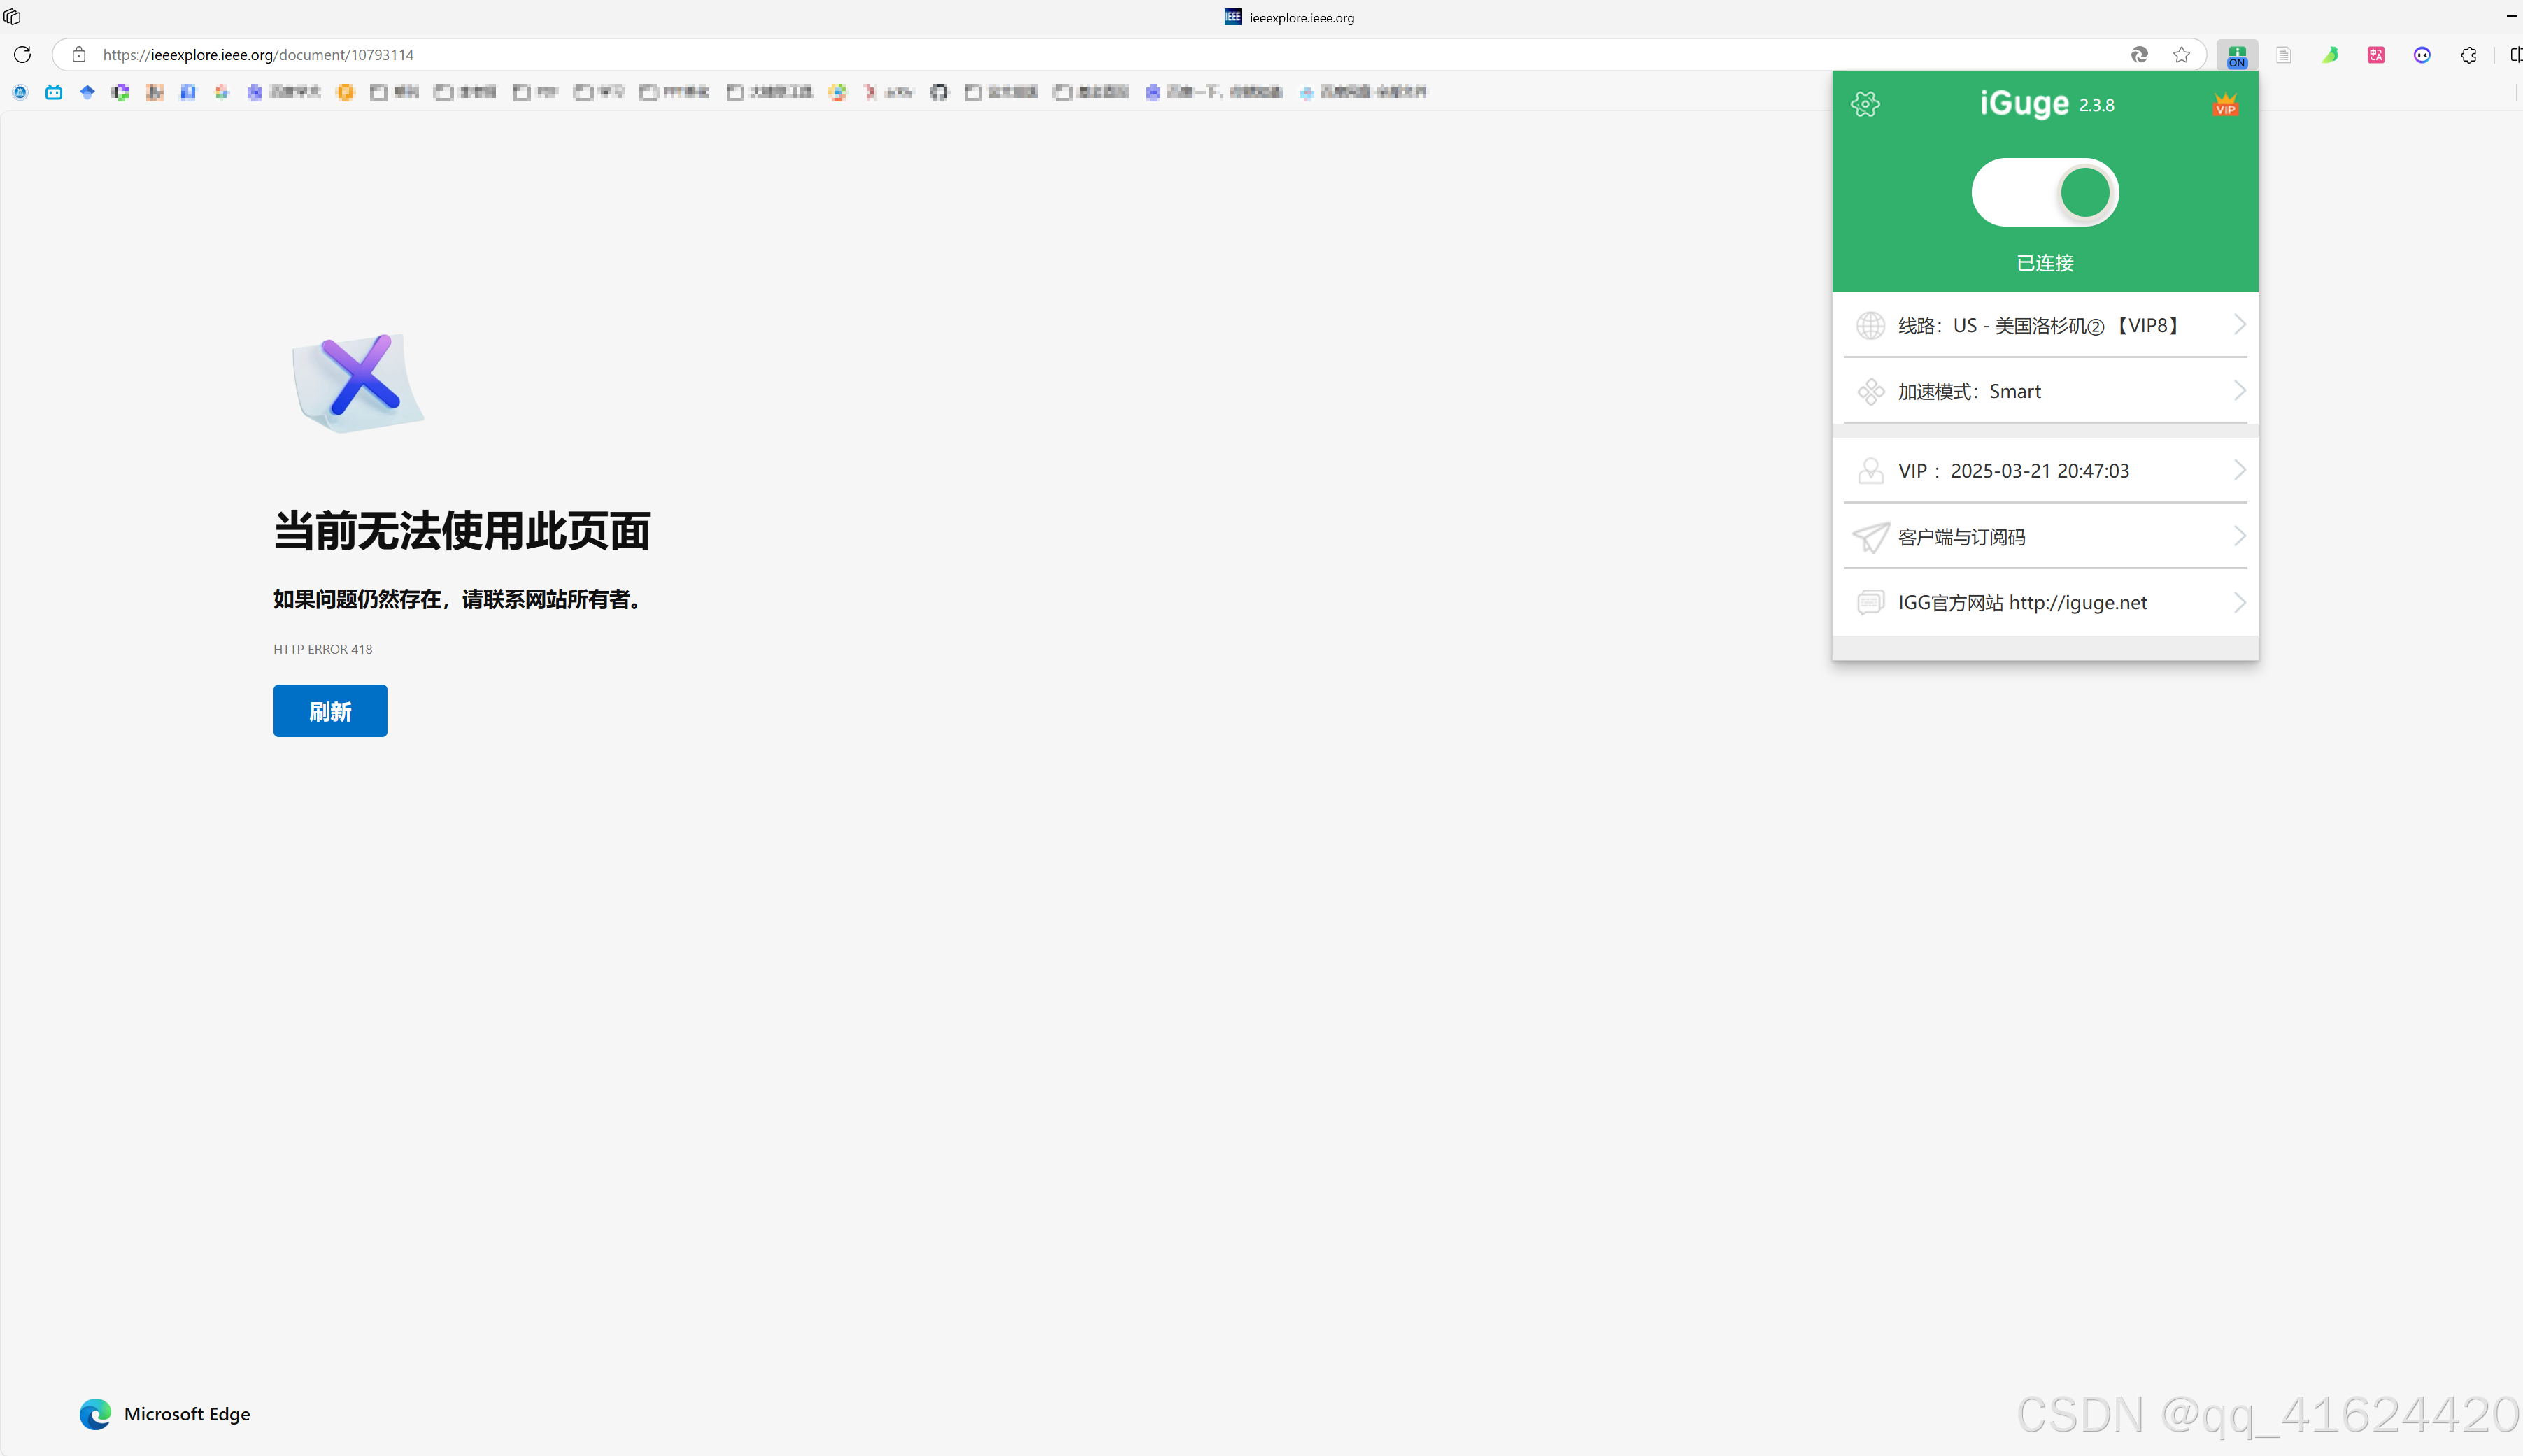The image size is (2523, 1456).
Task: Click the browser refresh icon
Action: point(22,55)
